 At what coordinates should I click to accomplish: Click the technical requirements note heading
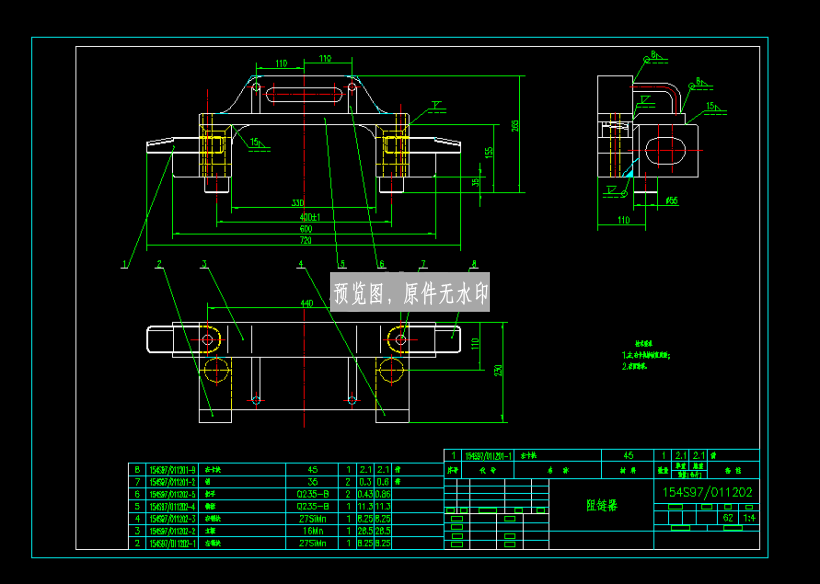[646, 345]
